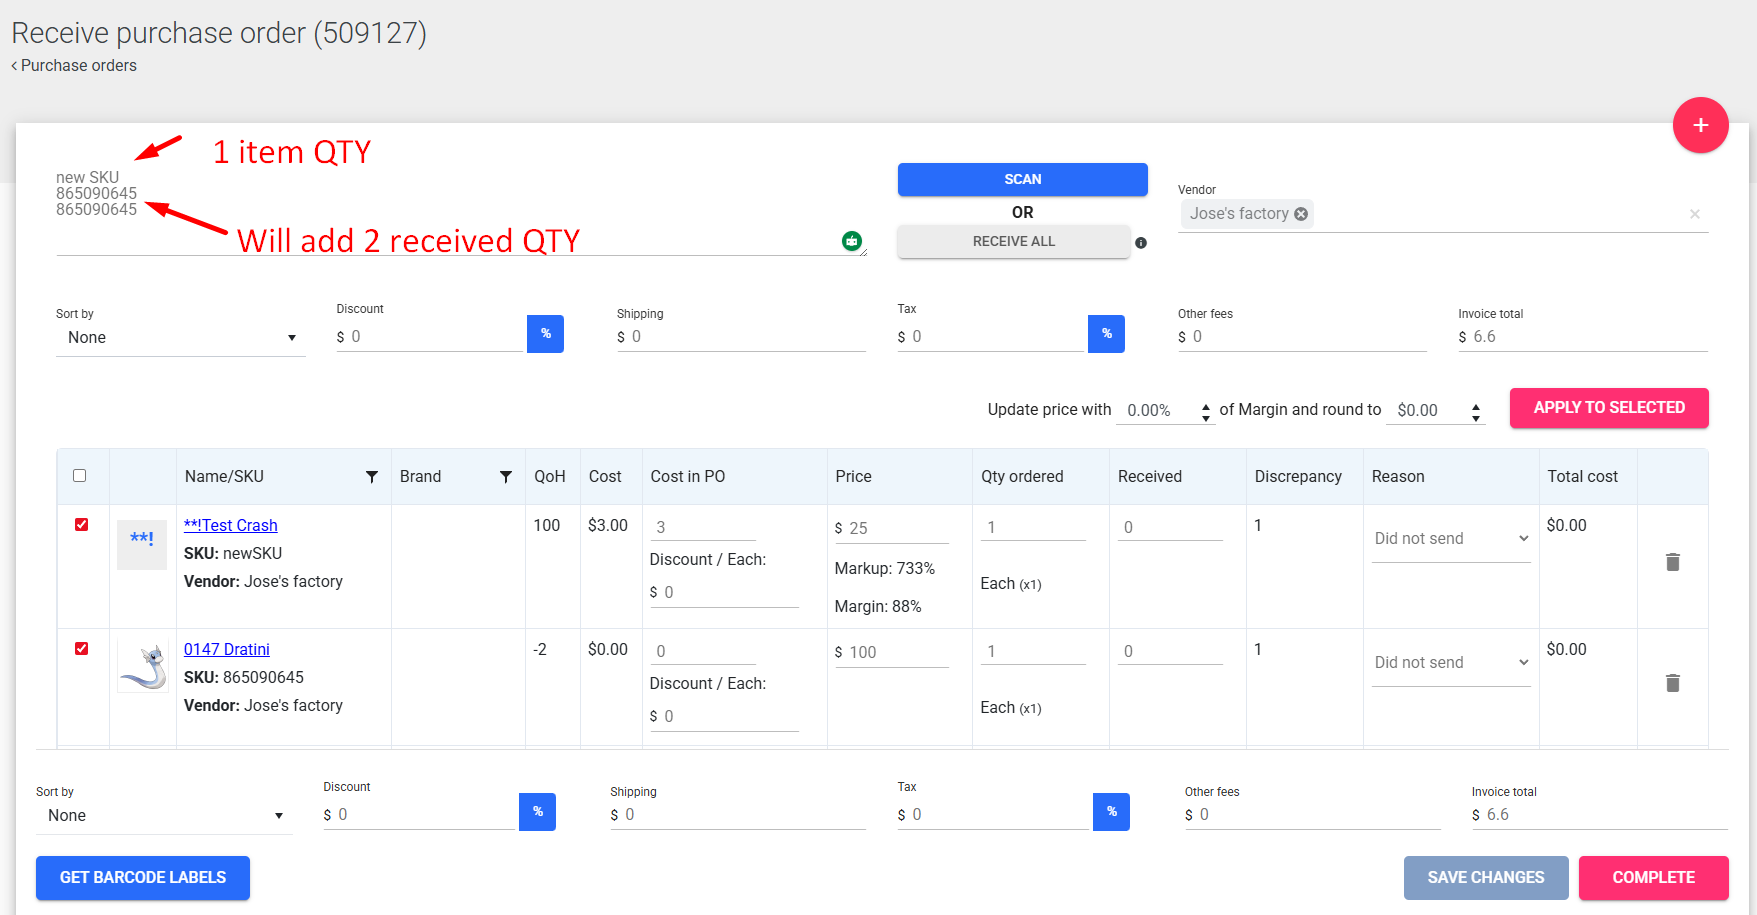The image size is (1757, 915).
Task: Open Reason dropdown for Dratini
Action: pyautogui.click(x=1450, y=663)
